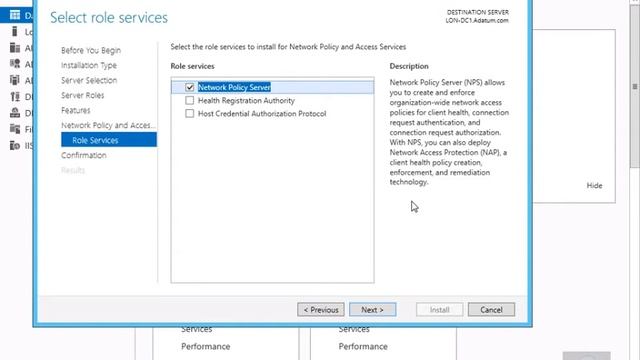Select 'Network Policy Server' label text
Screen dimensions: 640x360
pos(234,87)
